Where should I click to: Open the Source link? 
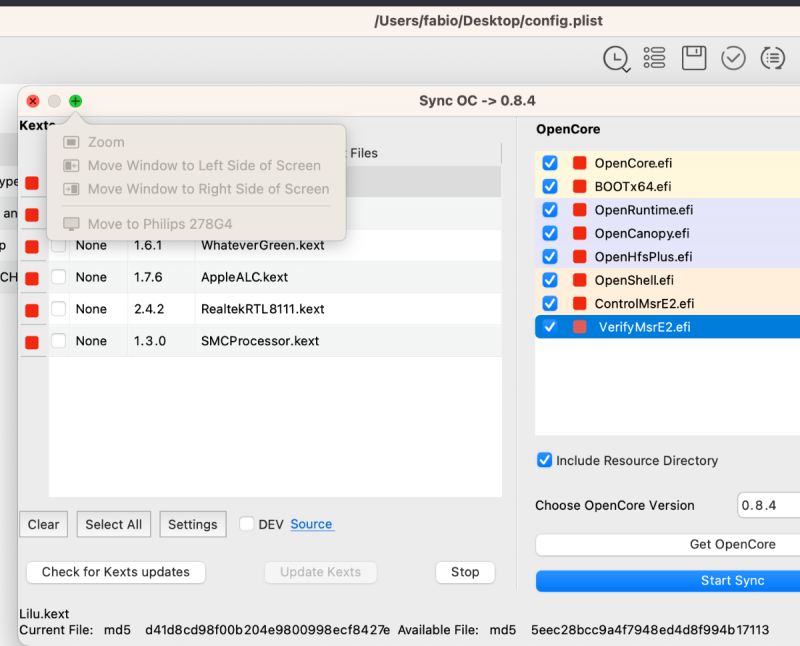pyautogui.click(x=311, y=524)
